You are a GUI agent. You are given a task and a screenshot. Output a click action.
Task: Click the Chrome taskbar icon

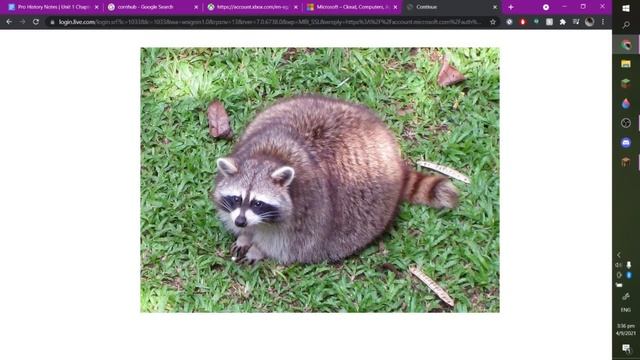626,44
